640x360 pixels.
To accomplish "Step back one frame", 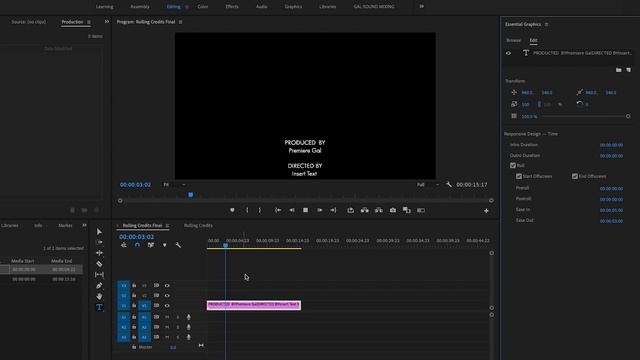I will (x=292, y=210).
